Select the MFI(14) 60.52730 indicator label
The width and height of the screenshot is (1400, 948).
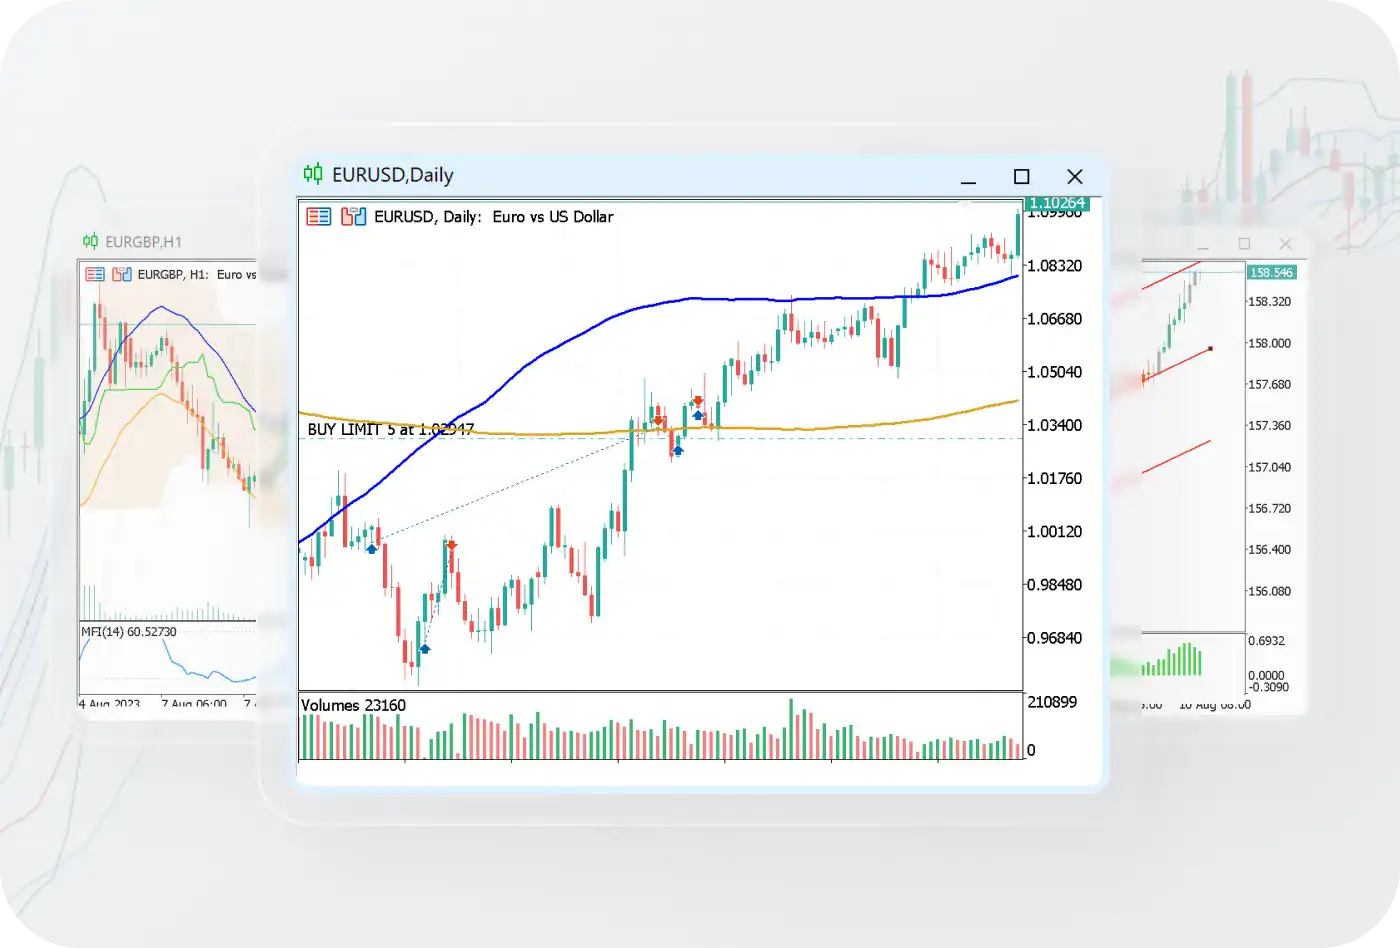[129, 632]
